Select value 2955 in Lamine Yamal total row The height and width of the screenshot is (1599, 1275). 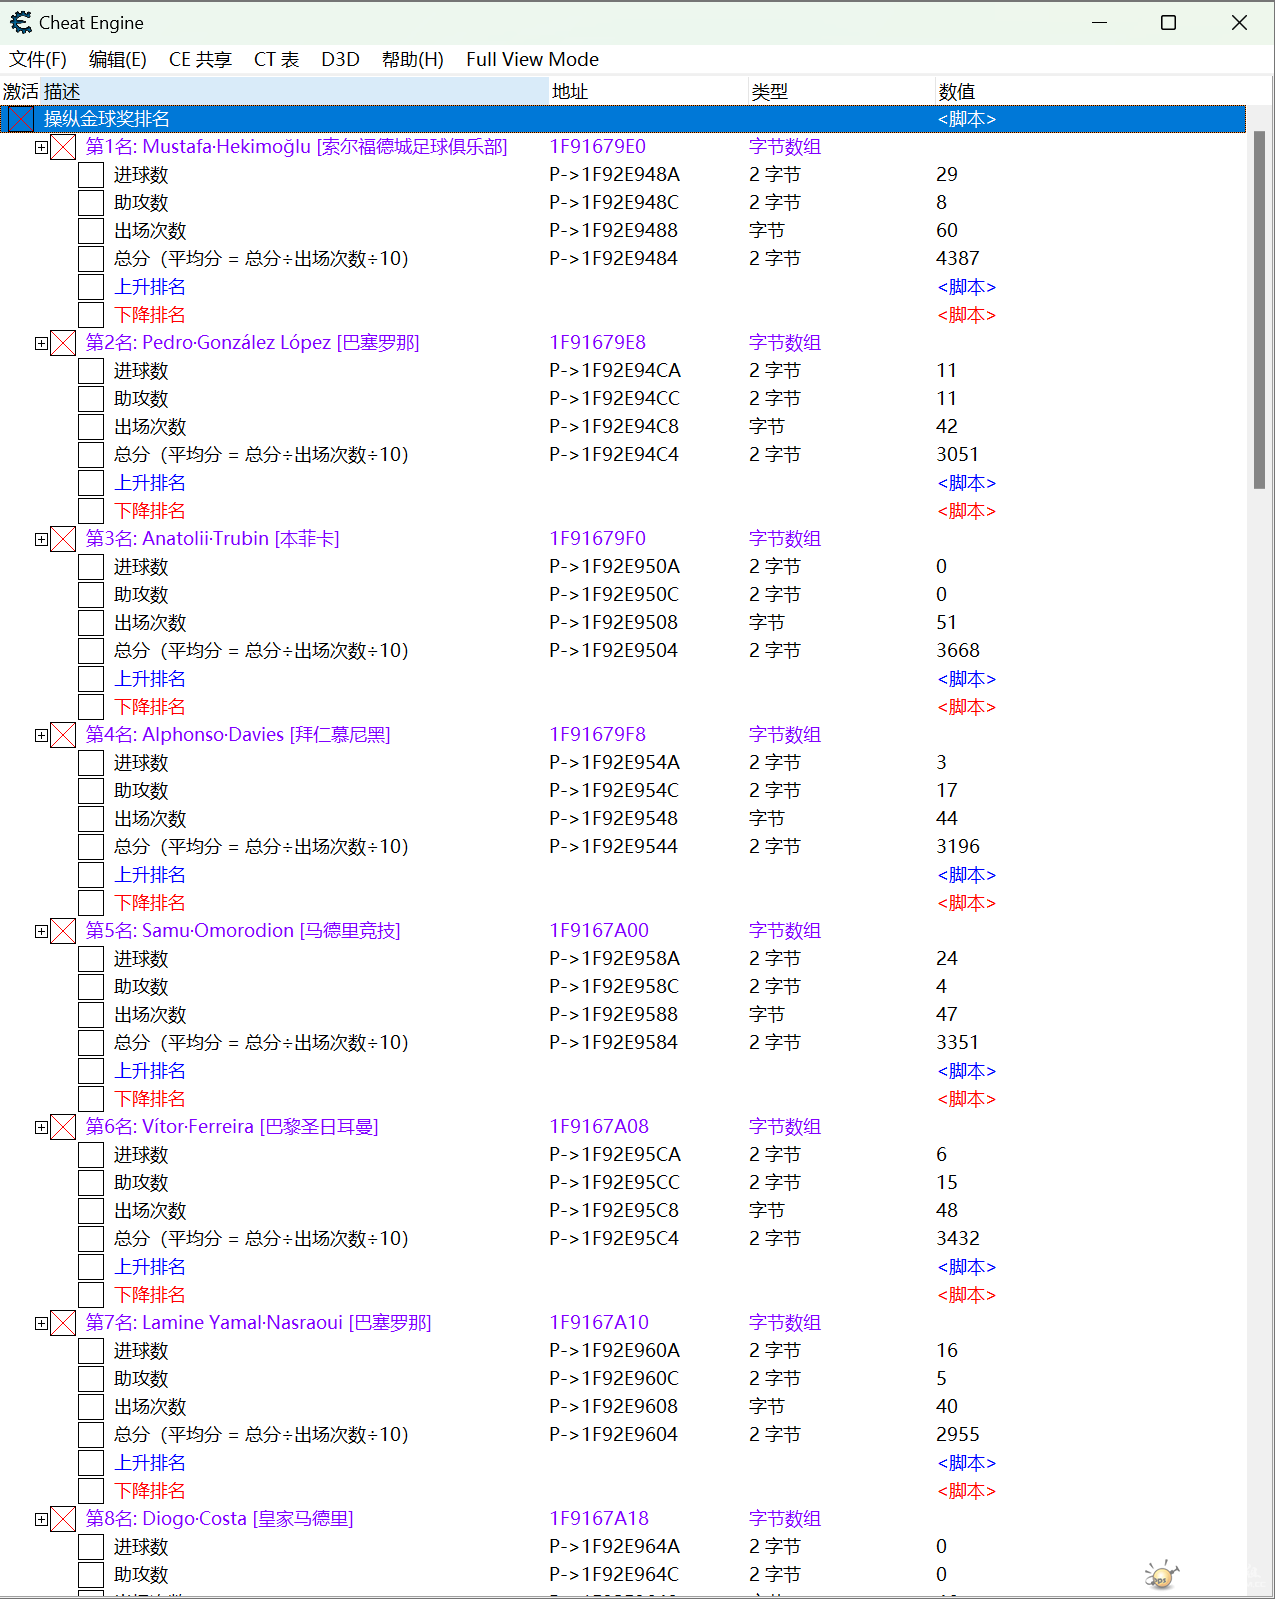(958, 1435)
